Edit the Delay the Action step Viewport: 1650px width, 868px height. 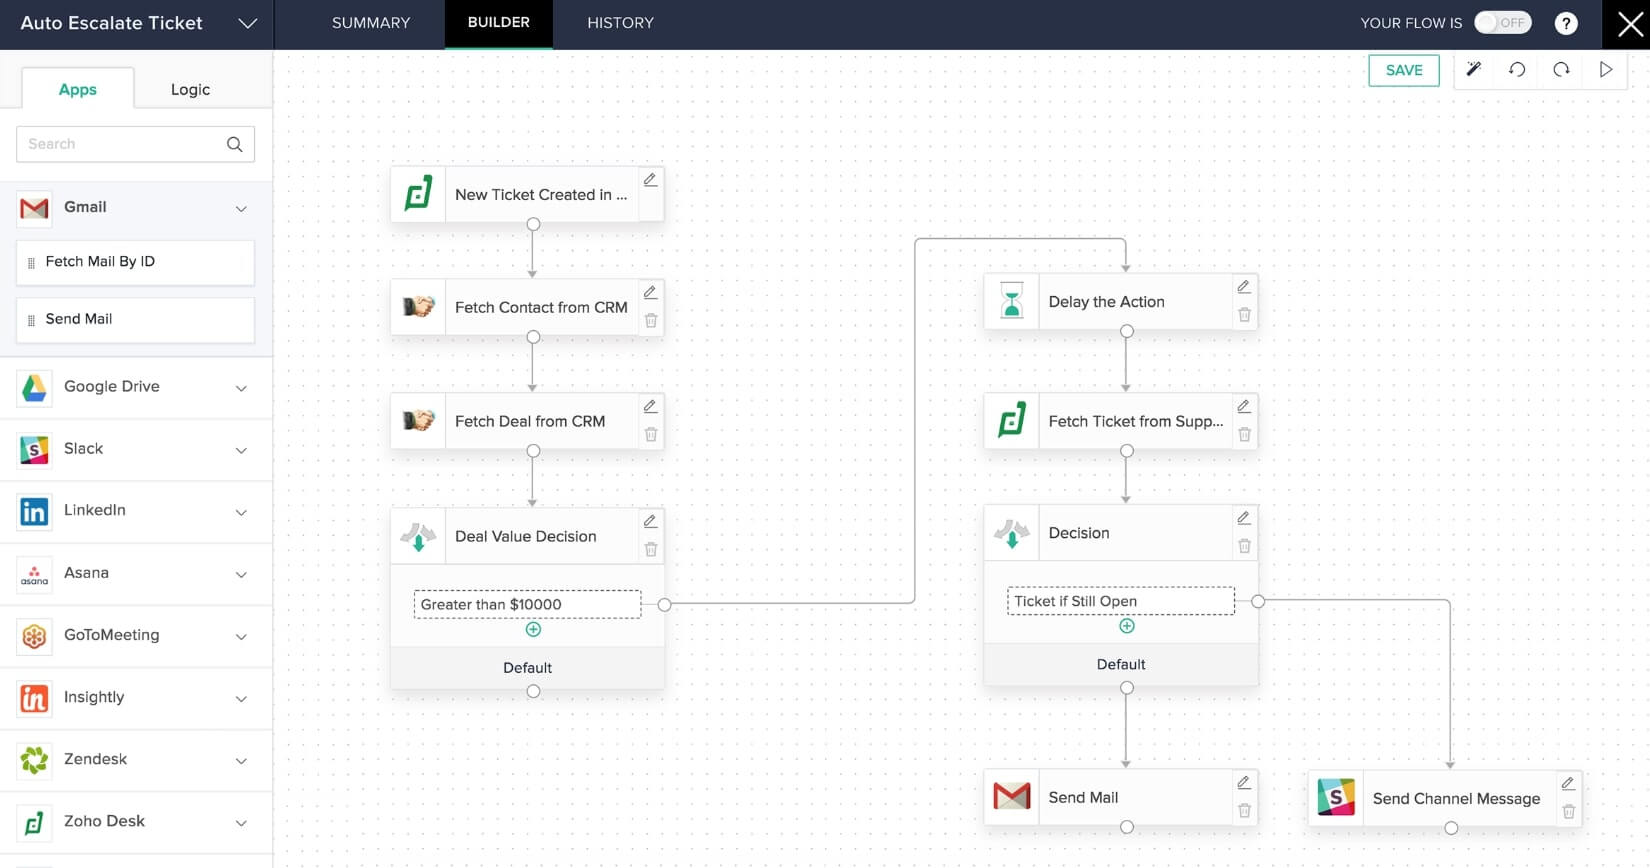tap(1244, 287)
